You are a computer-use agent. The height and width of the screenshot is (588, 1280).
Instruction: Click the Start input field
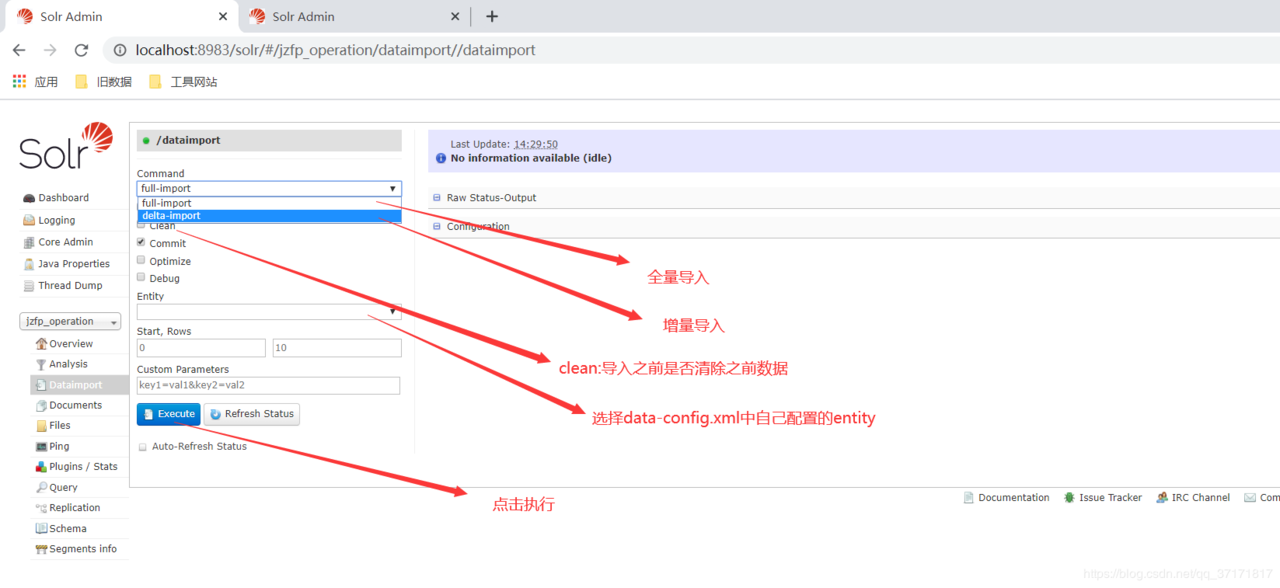201,348
